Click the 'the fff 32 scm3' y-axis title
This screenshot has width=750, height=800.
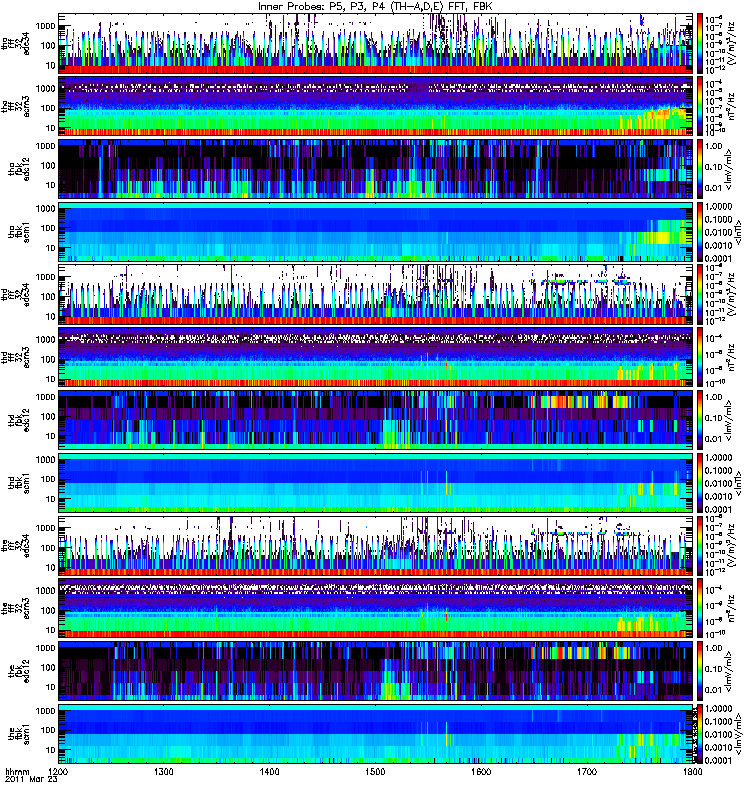[x=16, y=608]
